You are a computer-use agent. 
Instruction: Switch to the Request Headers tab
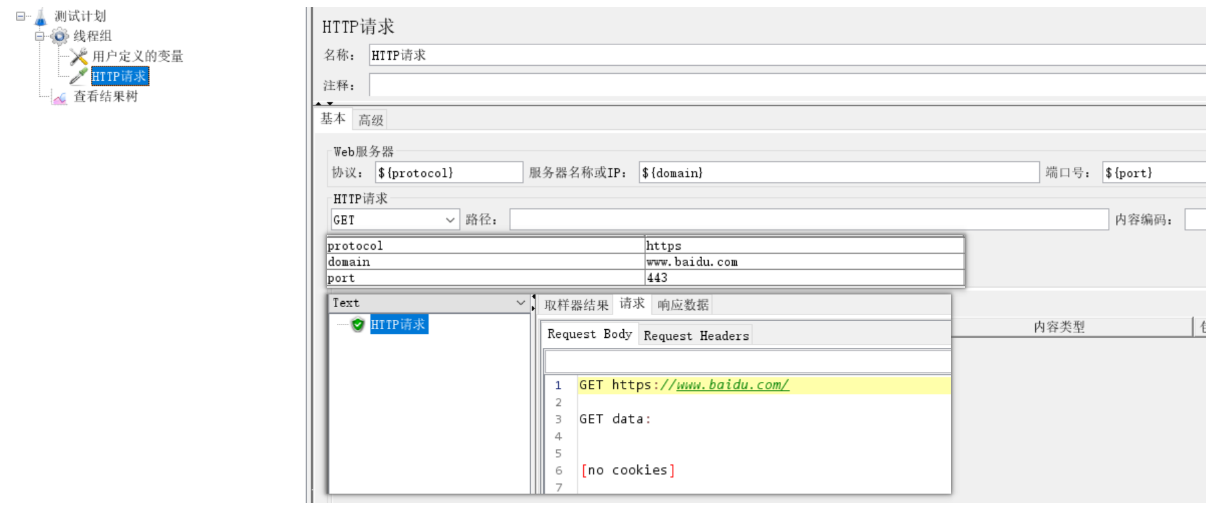pos(696,336)
